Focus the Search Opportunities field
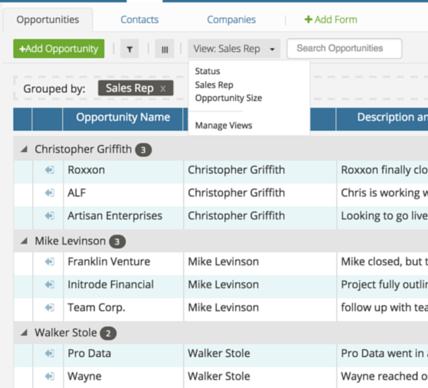The width and height of the screenshot is (428, 388). pyautogui.click(x=344, y=49)
